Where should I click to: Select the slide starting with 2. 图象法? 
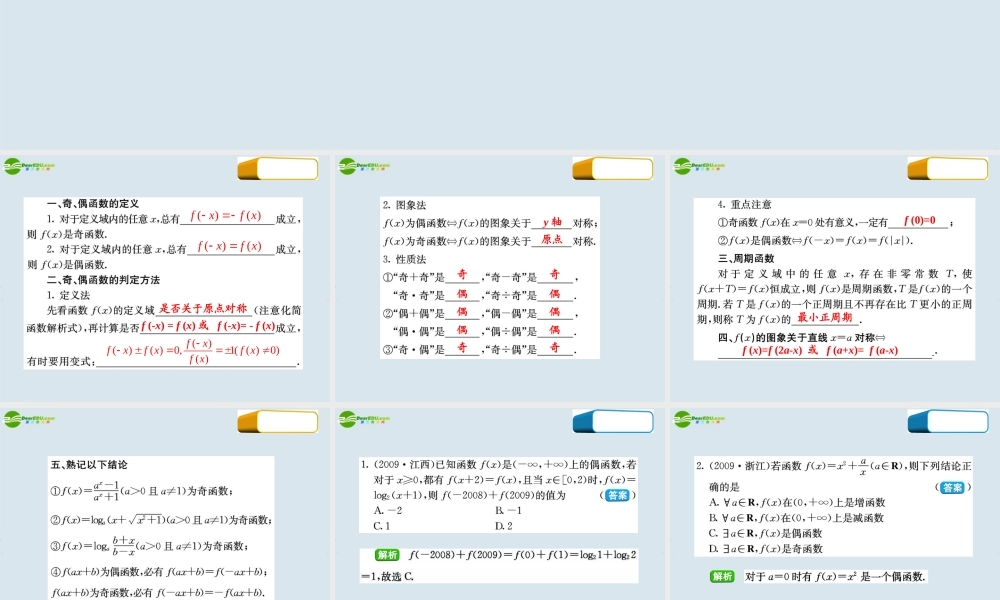pyautogui.click(x=500, y=278)
